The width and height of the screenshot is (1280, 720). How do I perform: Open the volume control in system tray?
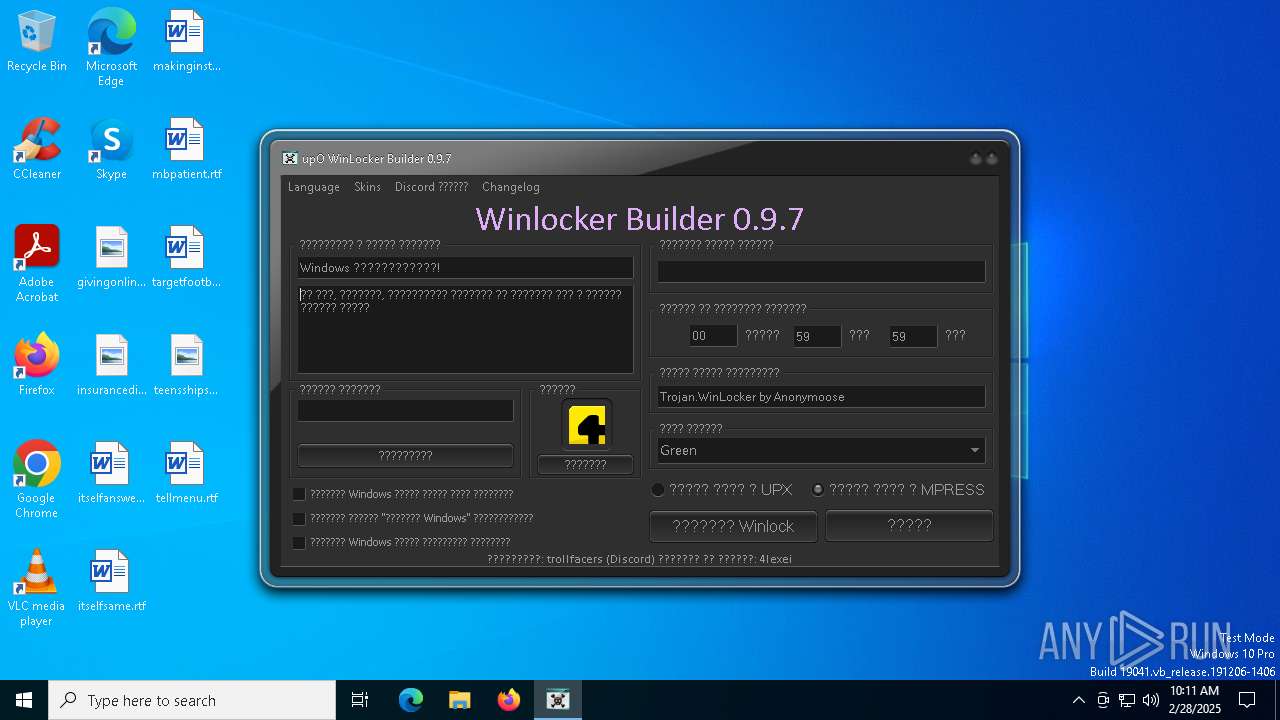pos(1151,700)
